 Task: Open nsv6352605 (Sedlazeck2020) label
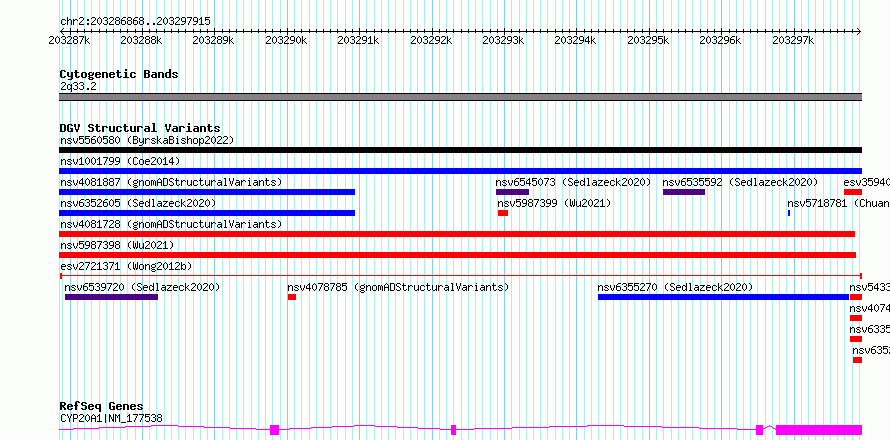tap(138, 203)
